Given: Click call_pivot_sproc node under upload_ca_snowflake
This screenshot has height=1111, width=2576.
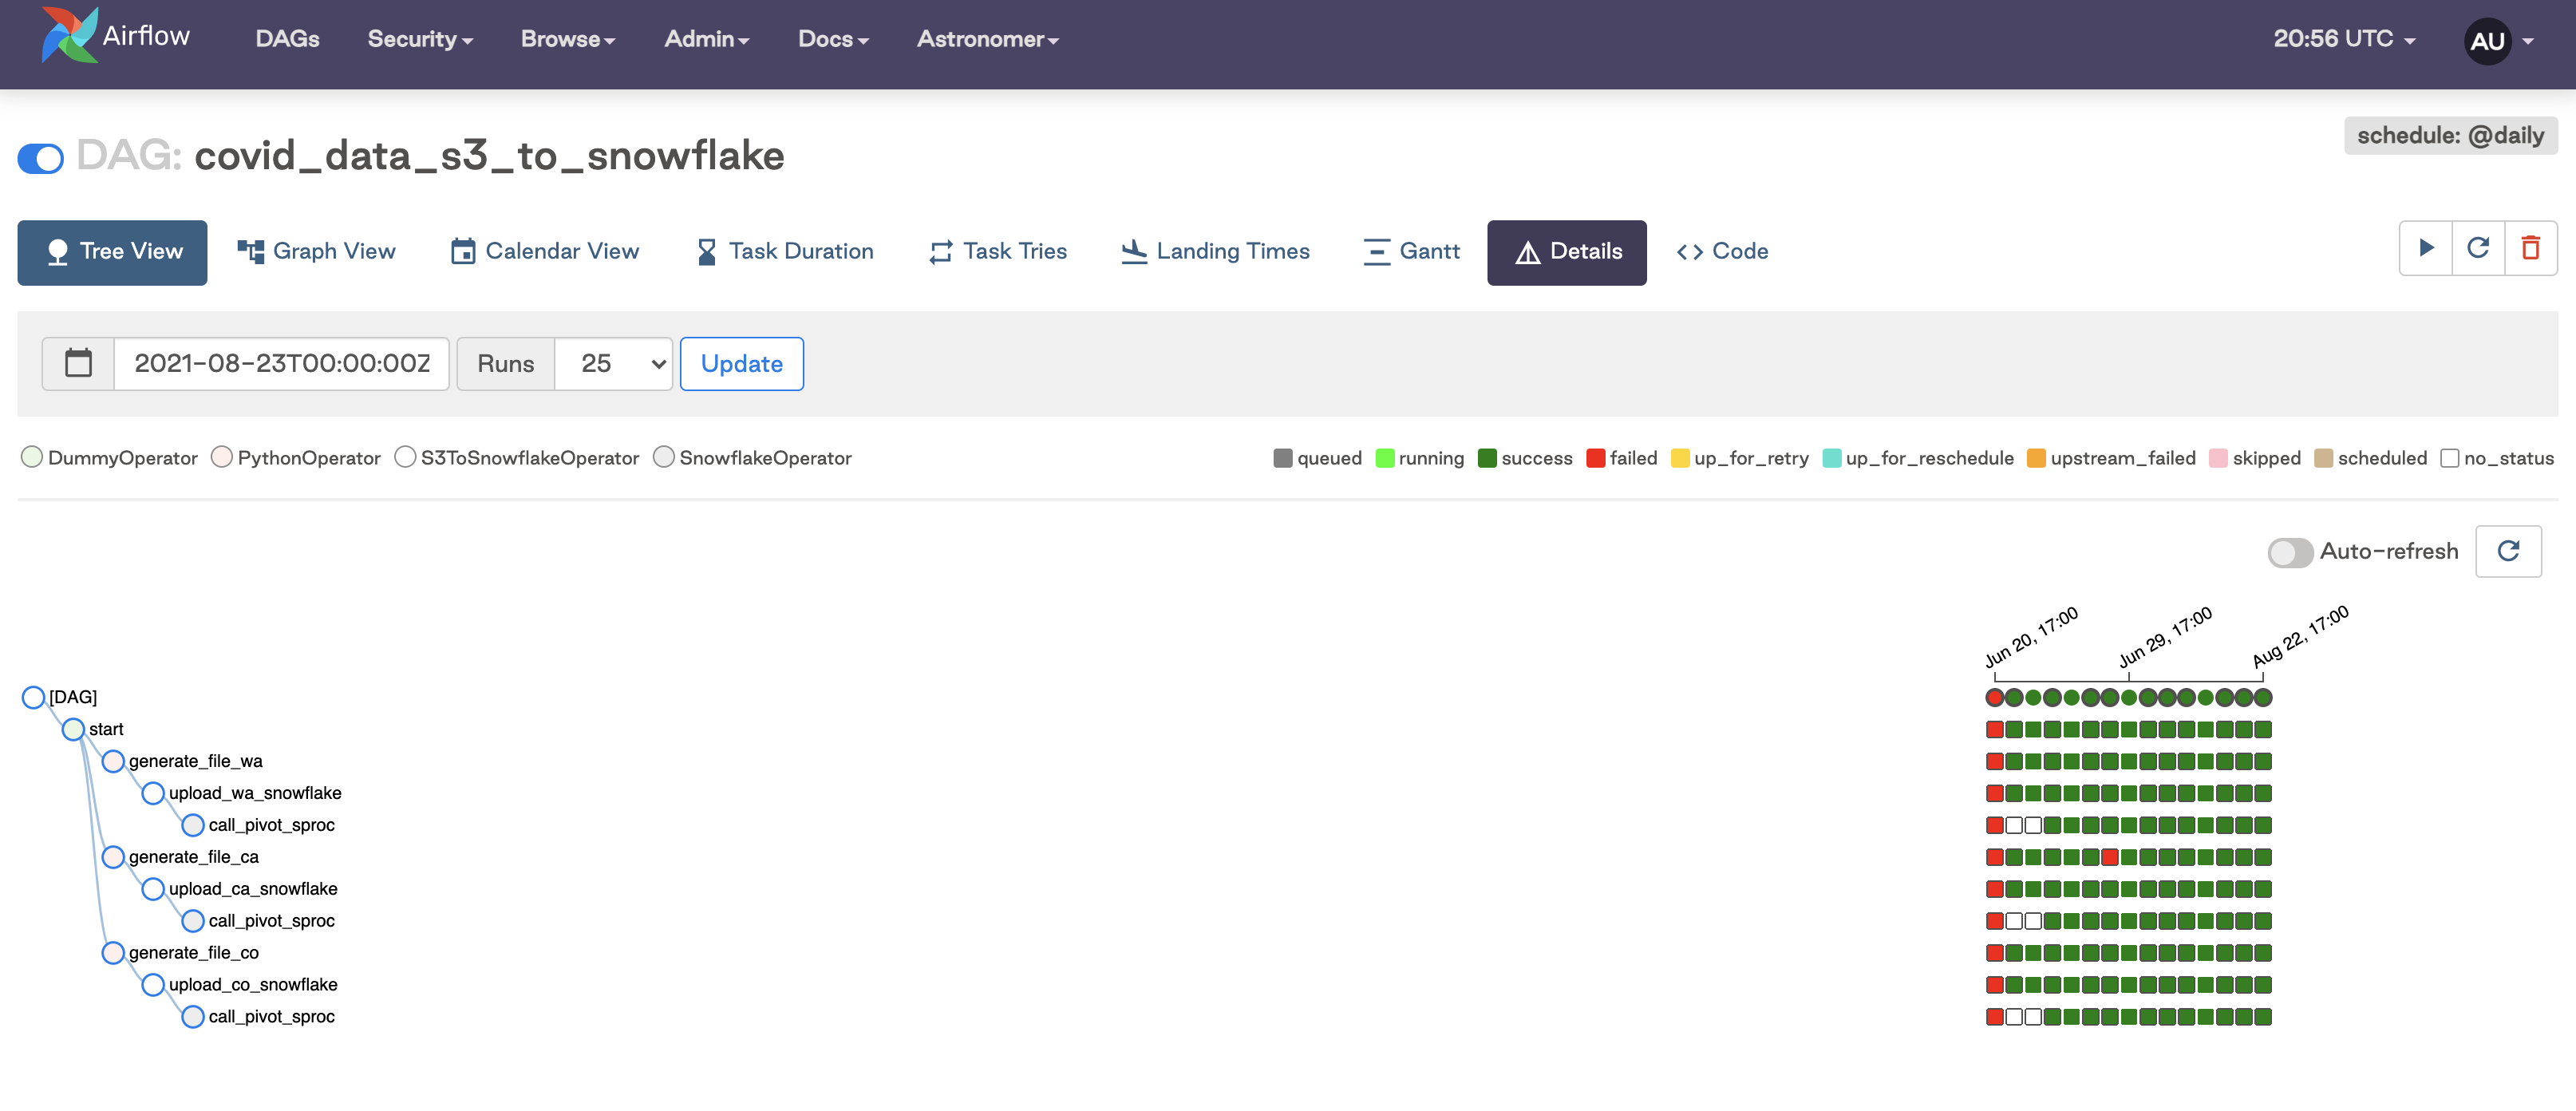Looking at the screenshot, I should [193, 921].
